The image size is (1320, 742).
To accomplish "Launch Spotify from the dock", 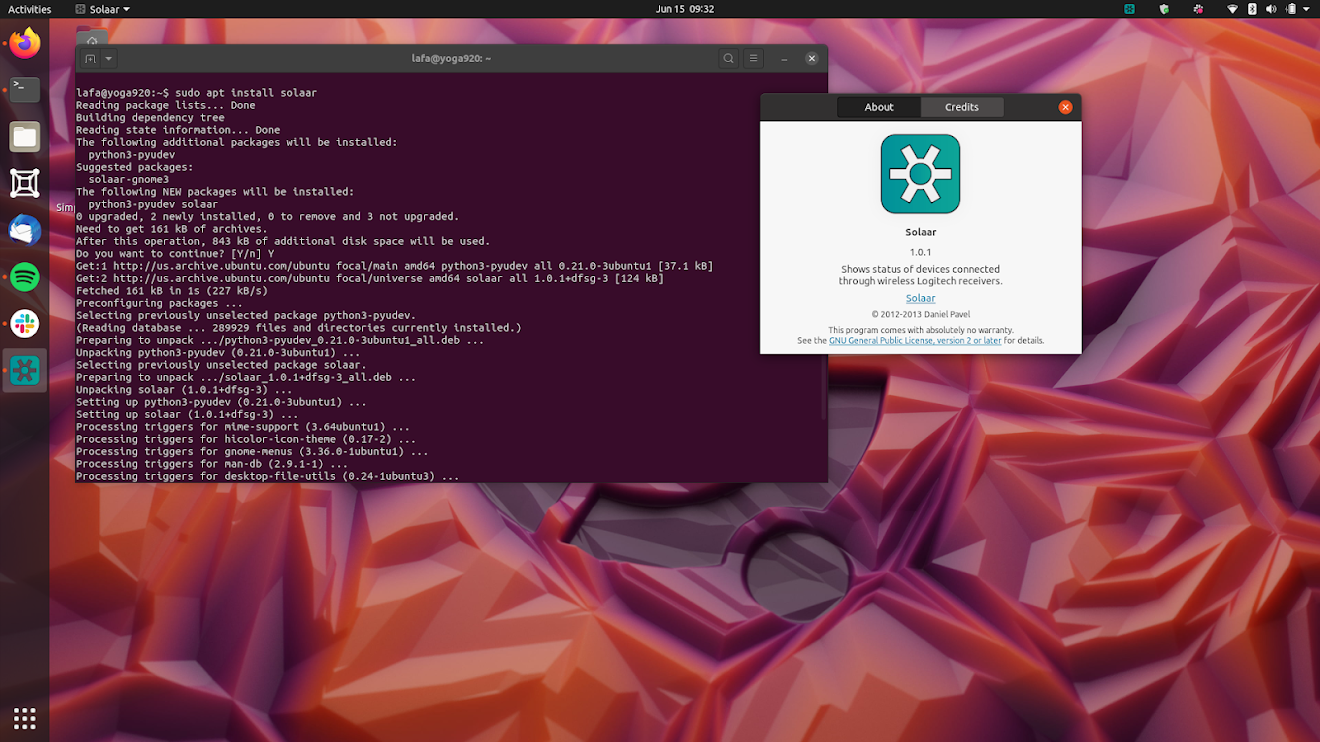I will 24,277.
